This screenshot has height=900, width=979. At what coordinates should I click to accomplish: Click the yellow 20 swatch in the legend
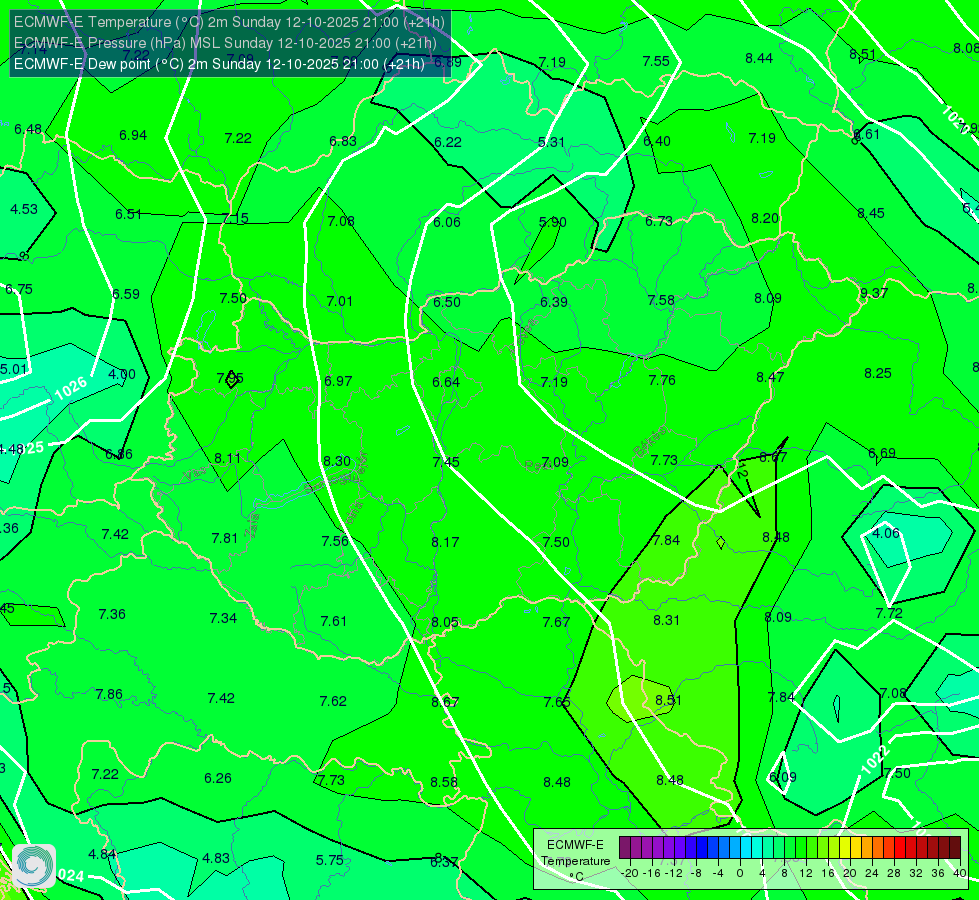[845, 848]
